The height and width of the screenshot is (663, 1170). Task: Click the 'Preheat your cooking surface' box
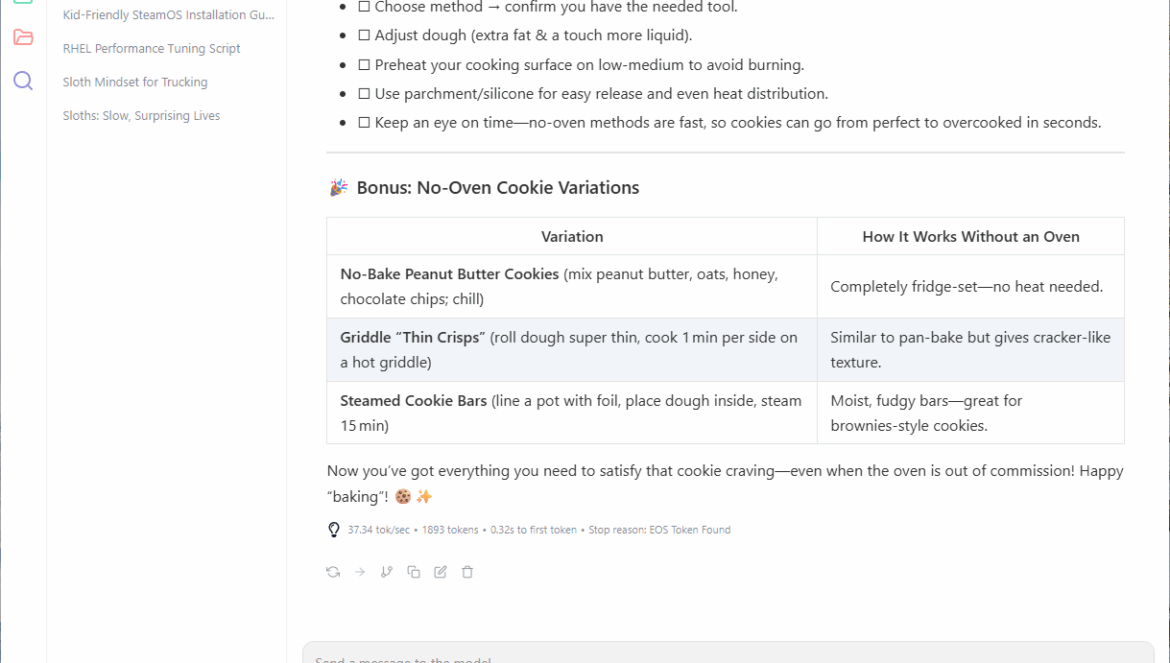[364, 65]
